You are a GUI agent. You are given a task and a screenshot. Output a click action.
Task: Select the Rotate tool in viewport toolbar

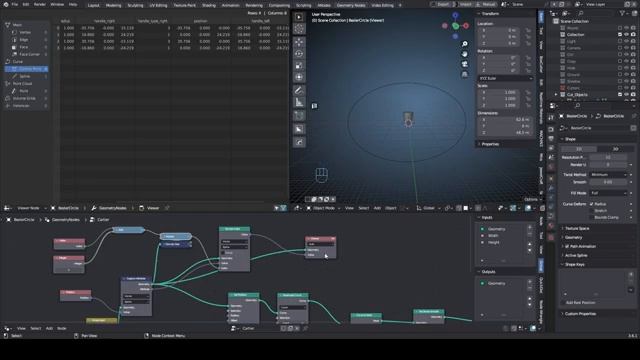click(x=299, y=54)
